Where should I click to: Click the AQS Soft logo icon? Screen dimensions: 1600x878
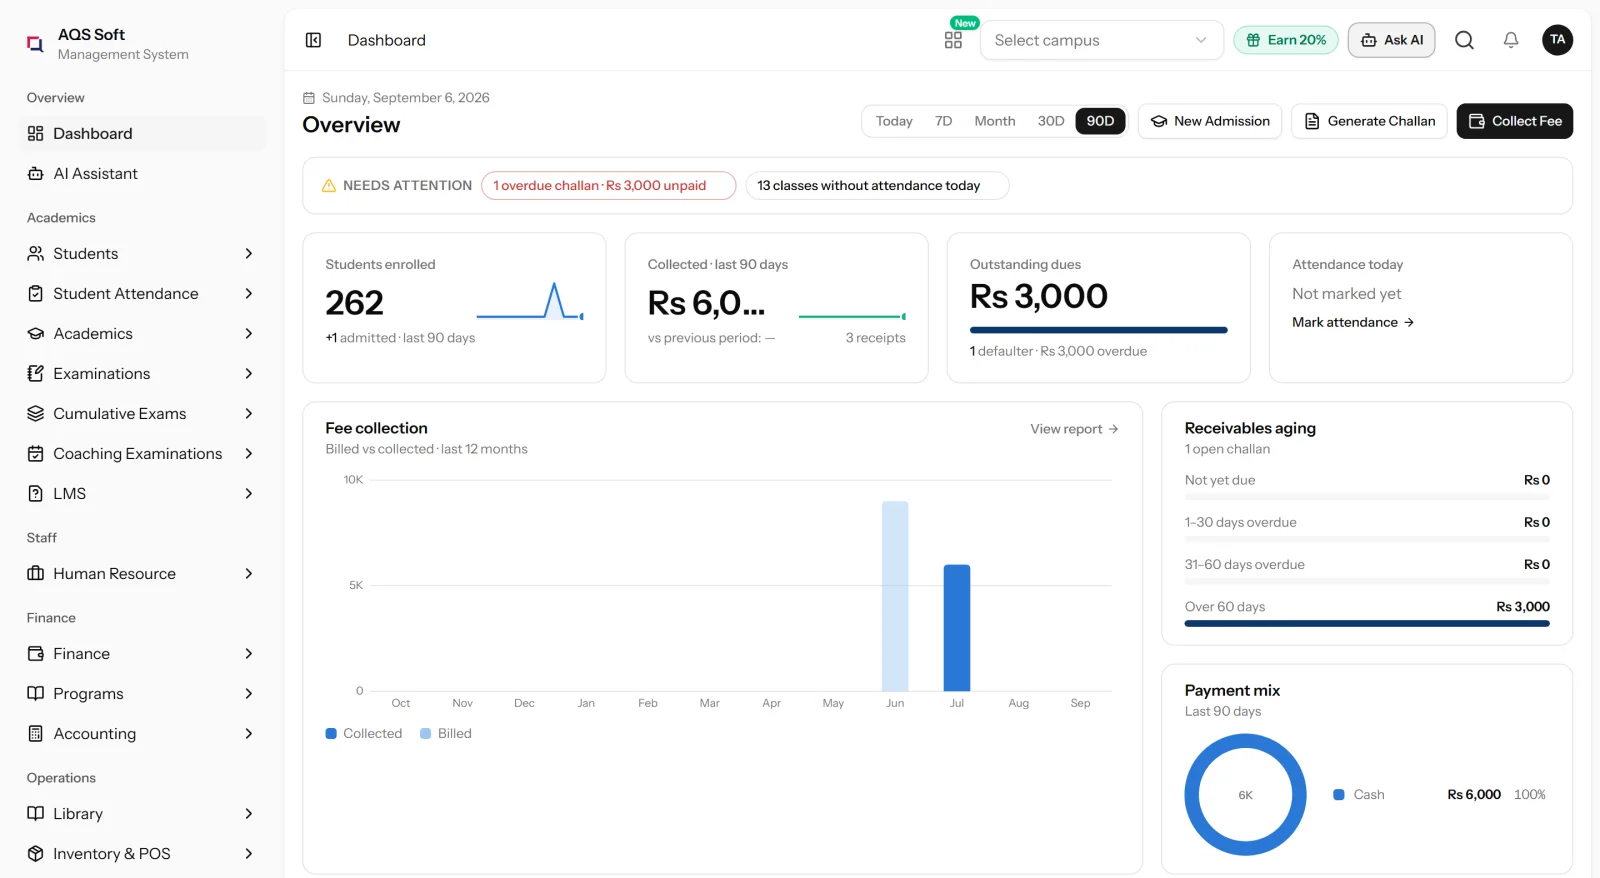pyautogui.click(x=35, y=44)
